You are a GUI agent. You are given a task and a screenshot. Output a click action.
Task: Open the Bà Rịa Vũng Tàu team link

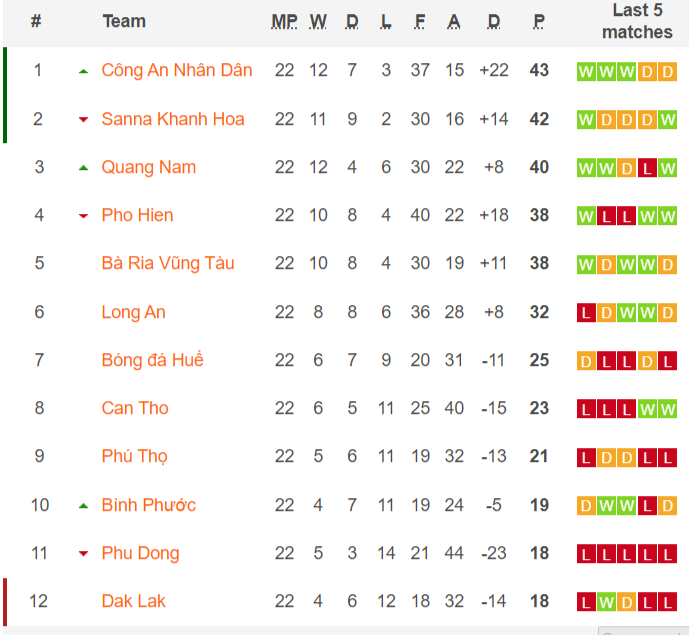pyautogui.click(x=167, y=263)
